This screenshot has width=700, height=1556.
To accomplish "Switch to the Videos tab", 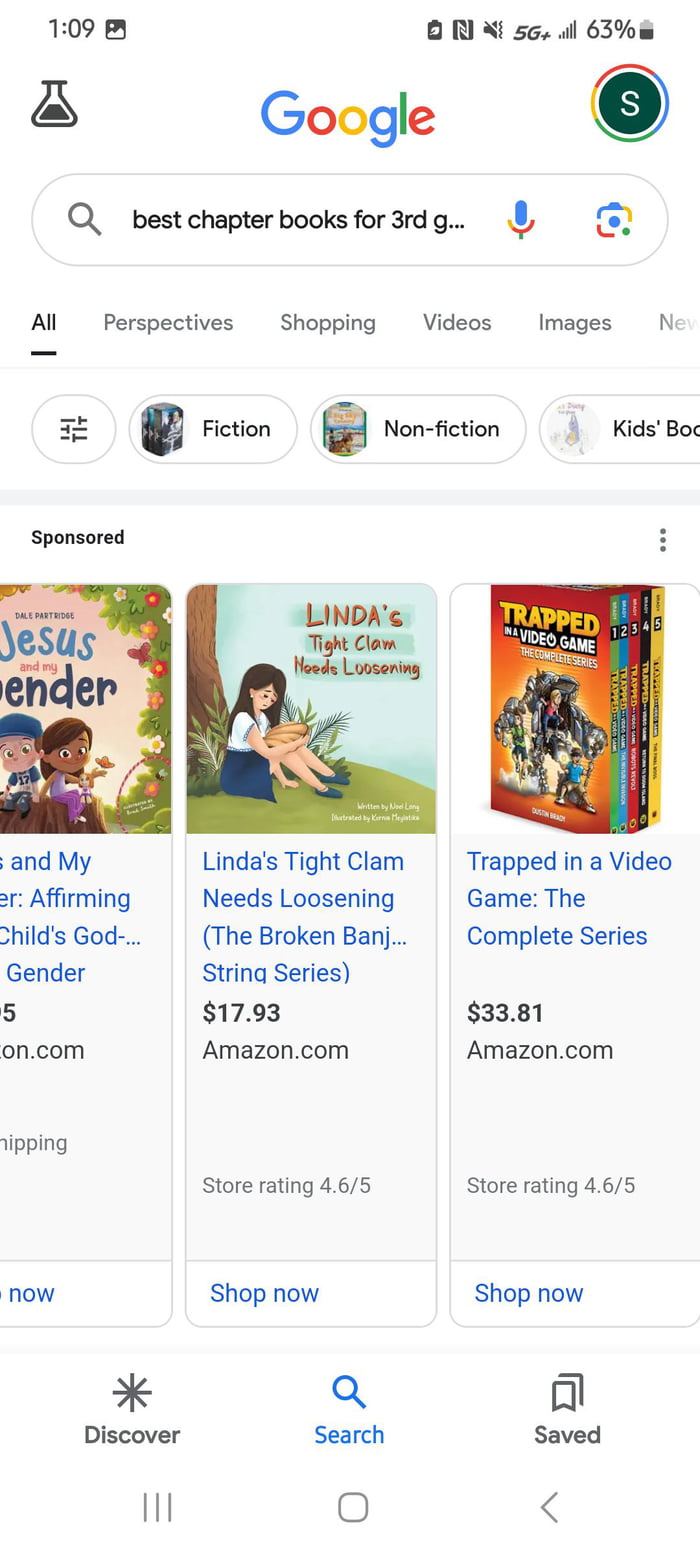I will 457,323.
